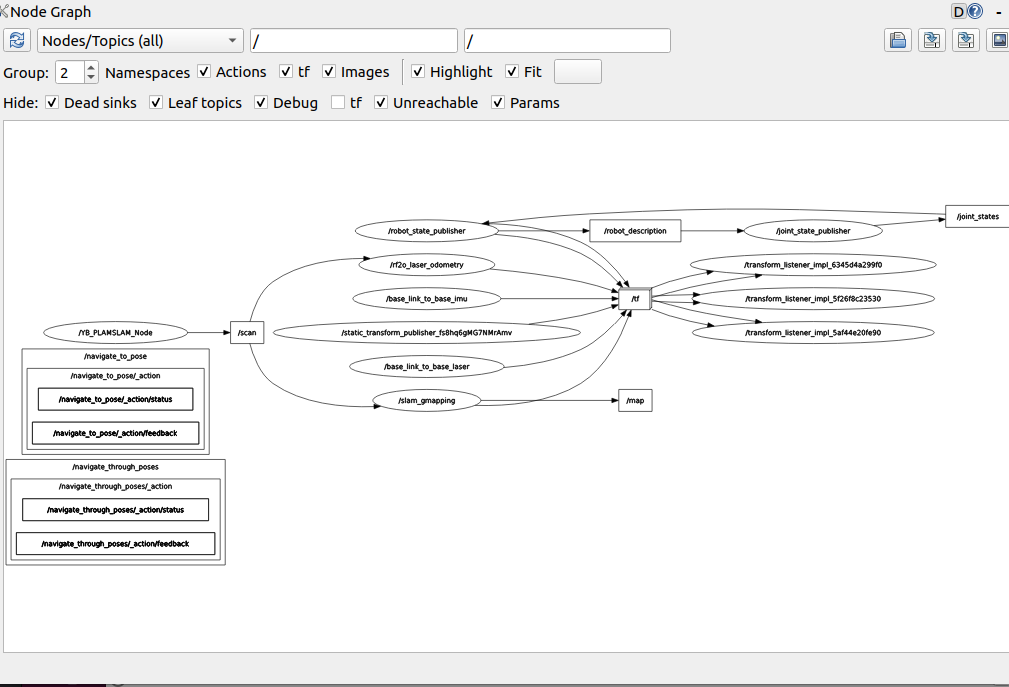The width and height of the screenshot is (1009, 687).
Task: Toggle the Images grouping checkbox
Action: tap(329, 72)
